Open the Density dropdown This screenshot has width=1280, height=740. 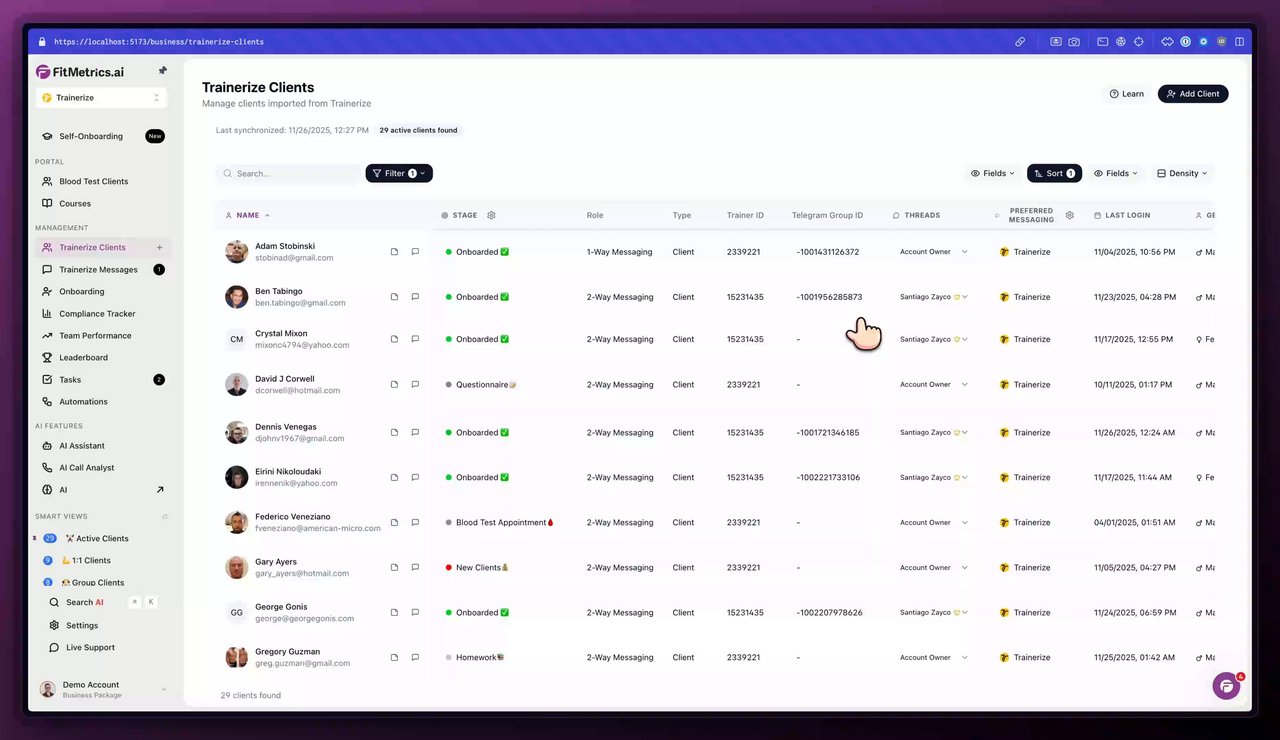click(x=1182, y=173)
